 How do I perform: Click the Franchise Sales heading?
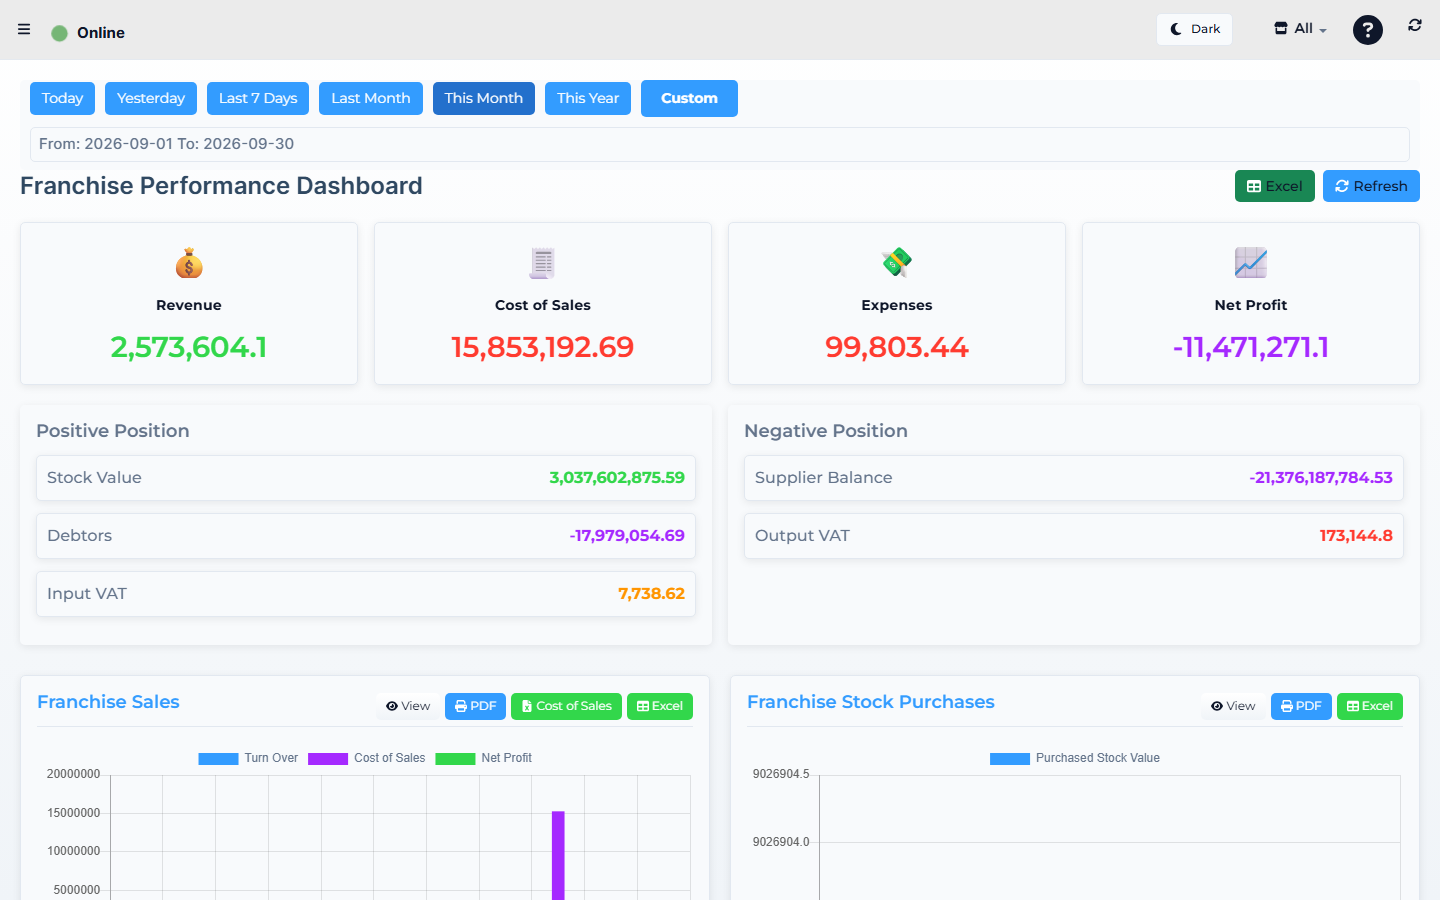coord(108,702)
